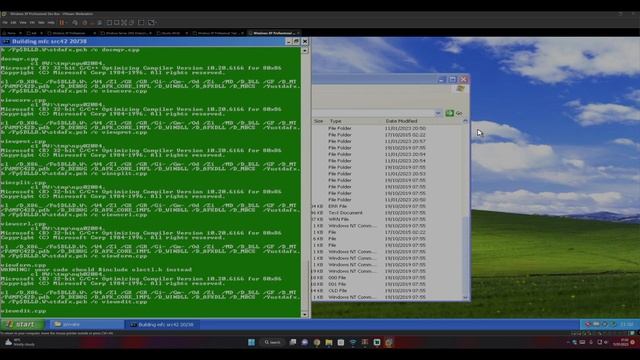
Task: Click the XP system tray red shield icon
Action: point(588,324)
